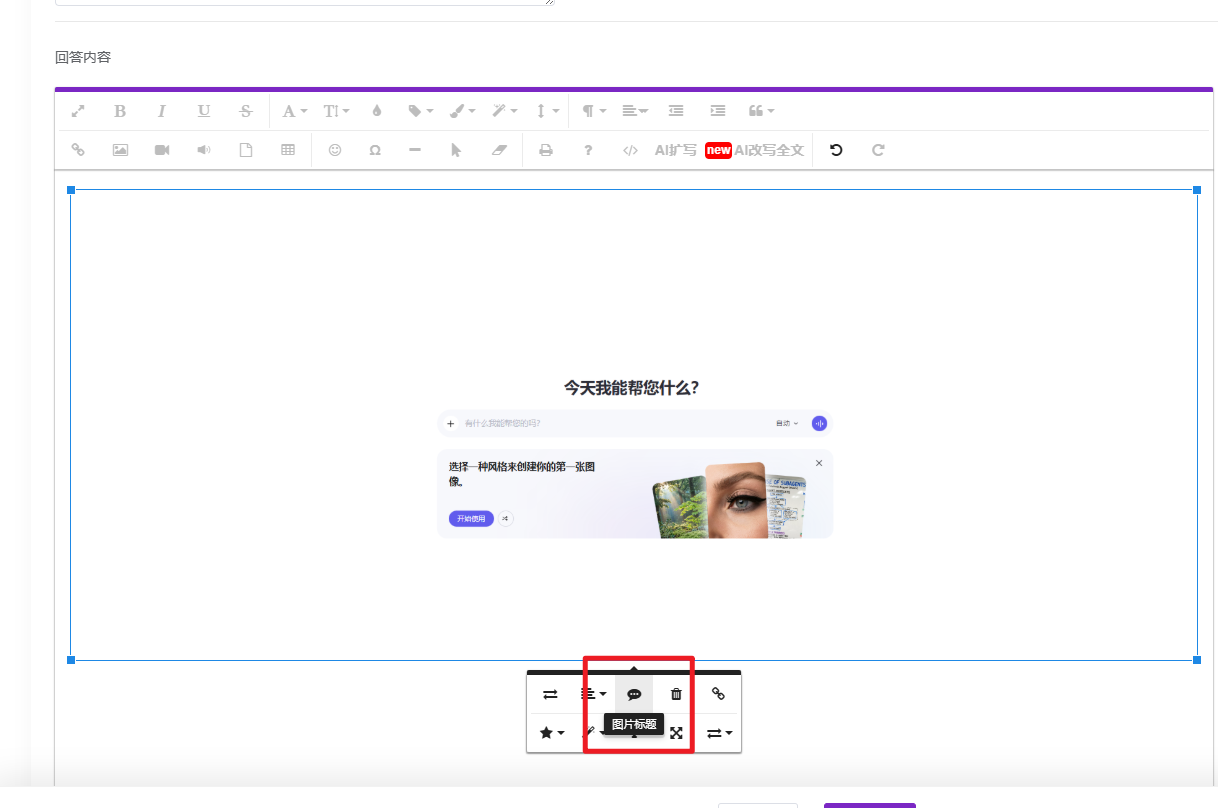Viewport: 1218px width, 808px height.
Task: Click the AI扩写 button
Action: (x=675, y=150)
